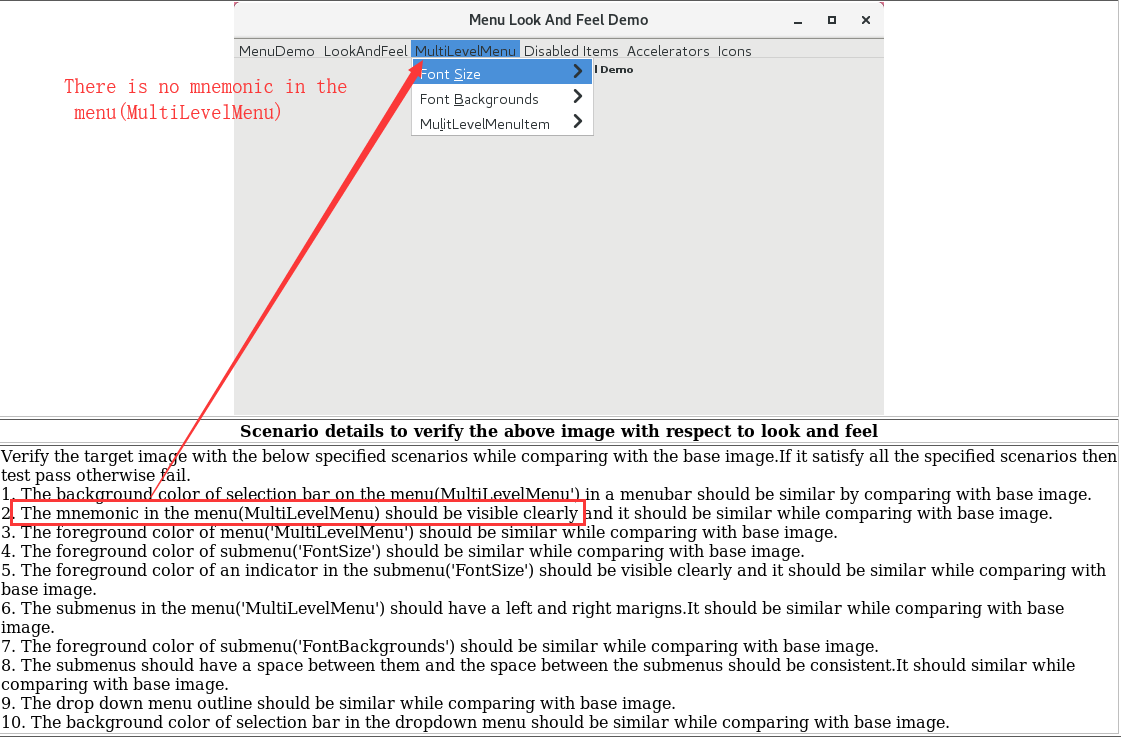Click the 'Scenario details to verify' heading
This screenshot has width=1122, height=740.
[x=558, y=432]
